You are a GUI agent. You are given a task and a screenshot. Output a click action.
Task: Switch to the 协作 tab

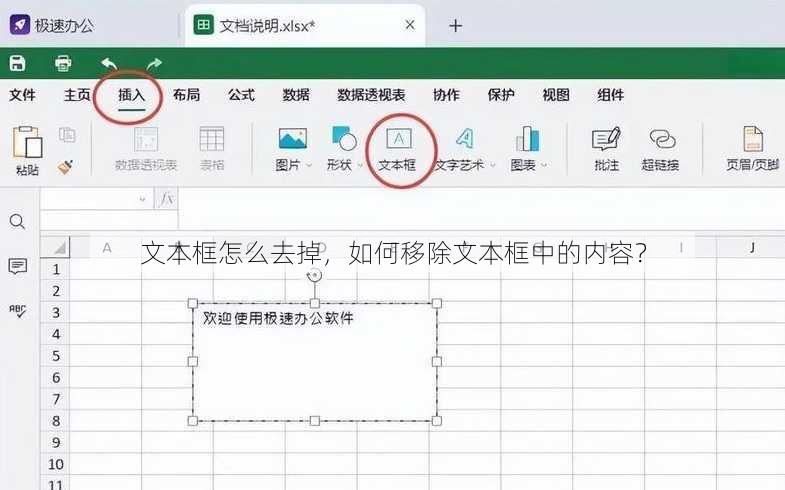pyautogui.click(x=446, y=95)
